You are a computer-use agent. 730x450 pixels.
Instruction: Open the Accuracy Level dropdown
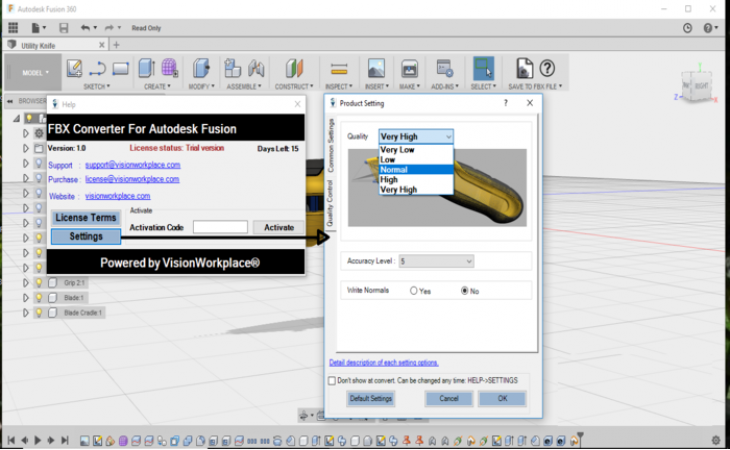point(436,261)
